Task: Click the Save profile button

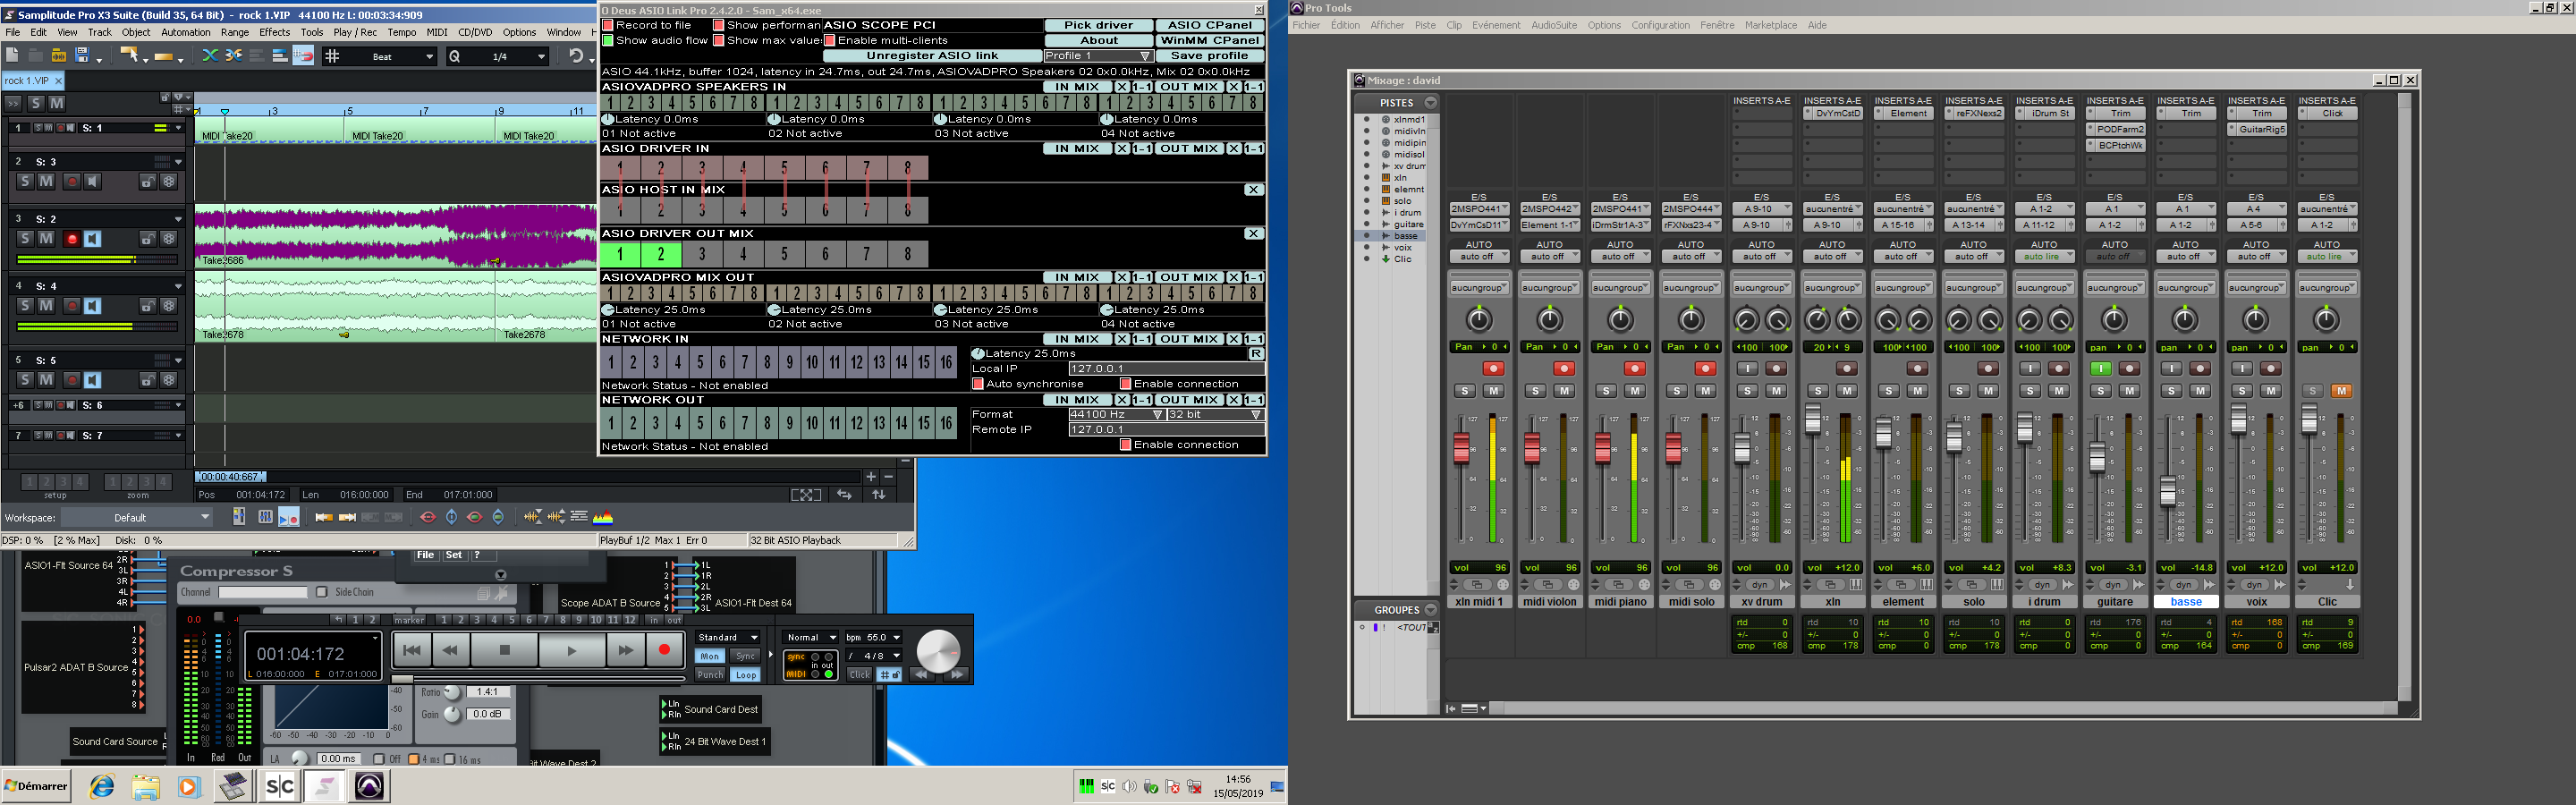Action: (x=1209, y=56)
